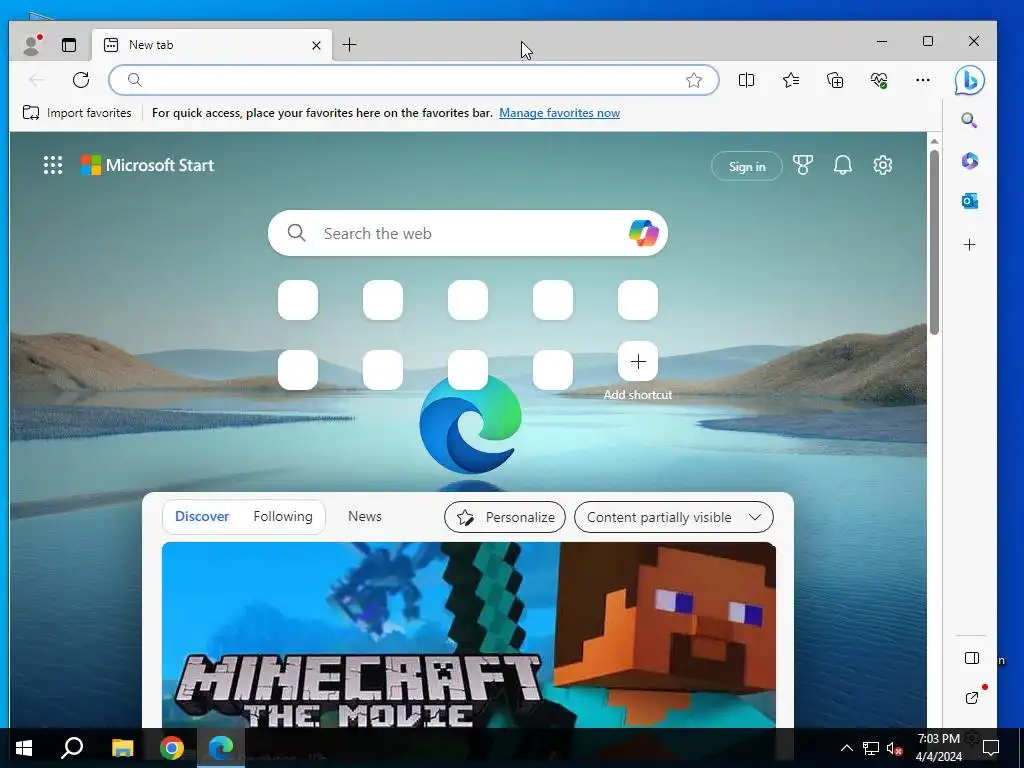The width and height of the screenshot is (1024, 768).
Task: Click the browser Back arrow
Action: [x=37, y=80]
